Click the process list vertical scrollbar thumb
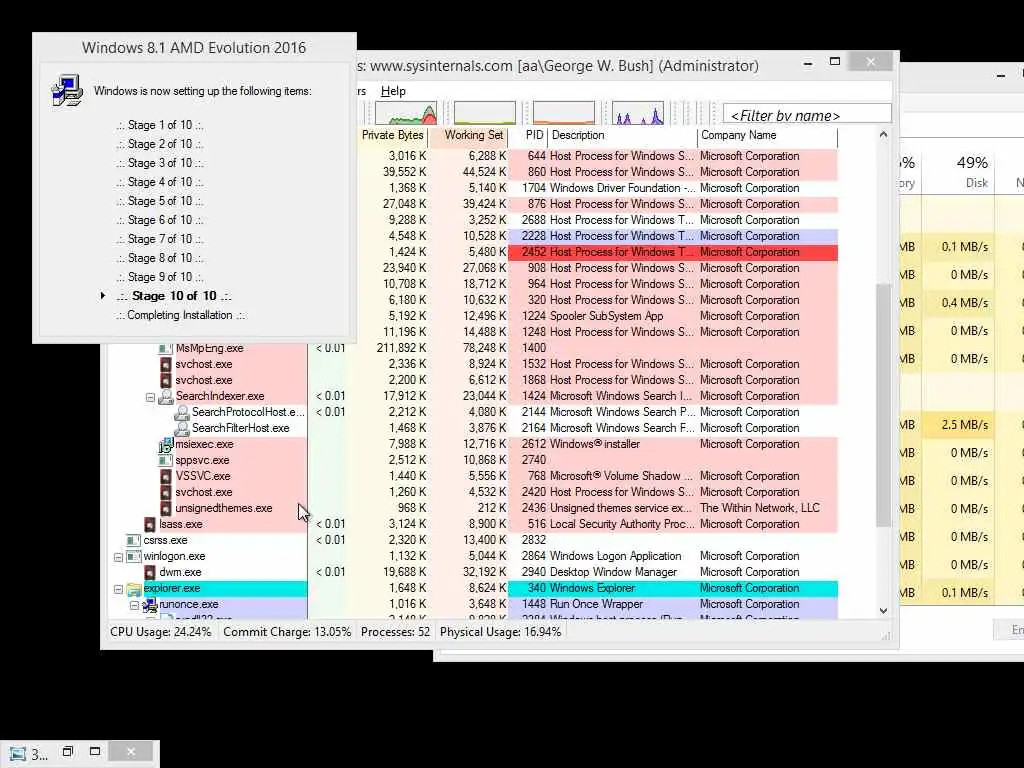The height and width of the screenshot is (768, 1024). 883,405
